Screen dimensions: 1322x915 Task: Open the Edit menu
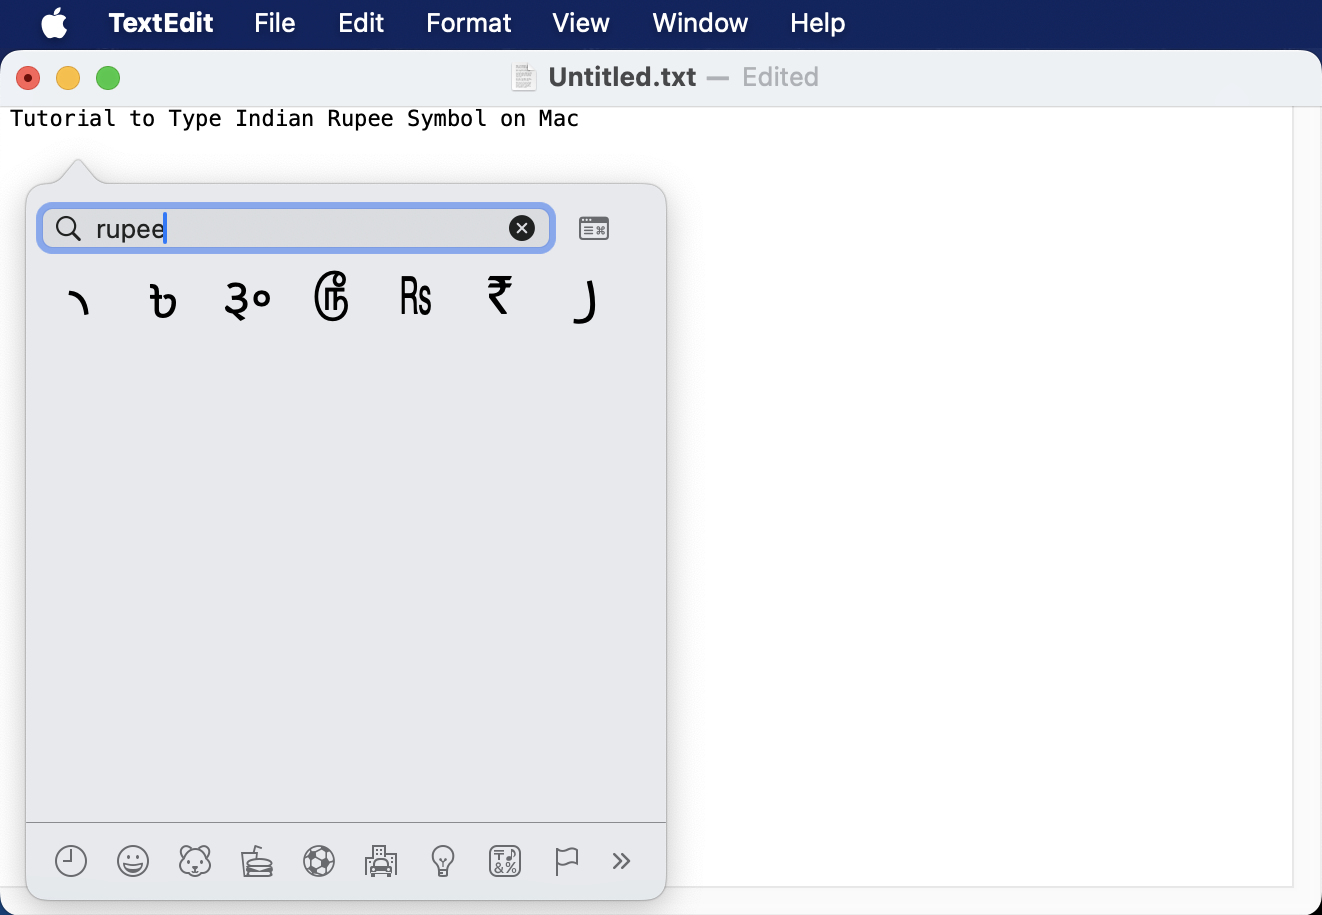click(x=361, y=23)
